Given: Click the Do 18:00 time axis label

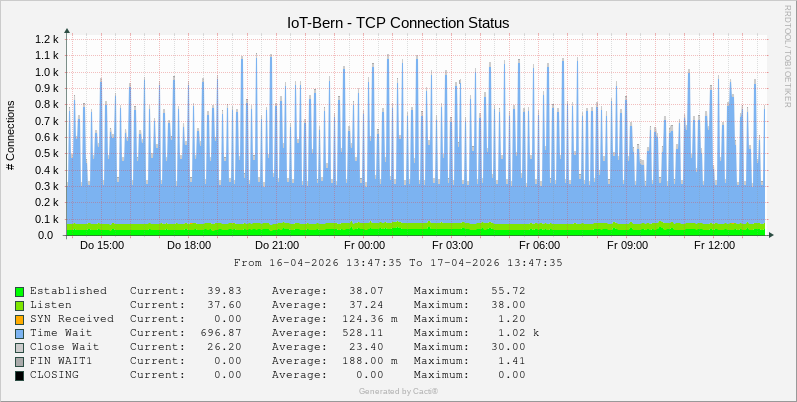Looking at the screenshot, I should point(189,245).
